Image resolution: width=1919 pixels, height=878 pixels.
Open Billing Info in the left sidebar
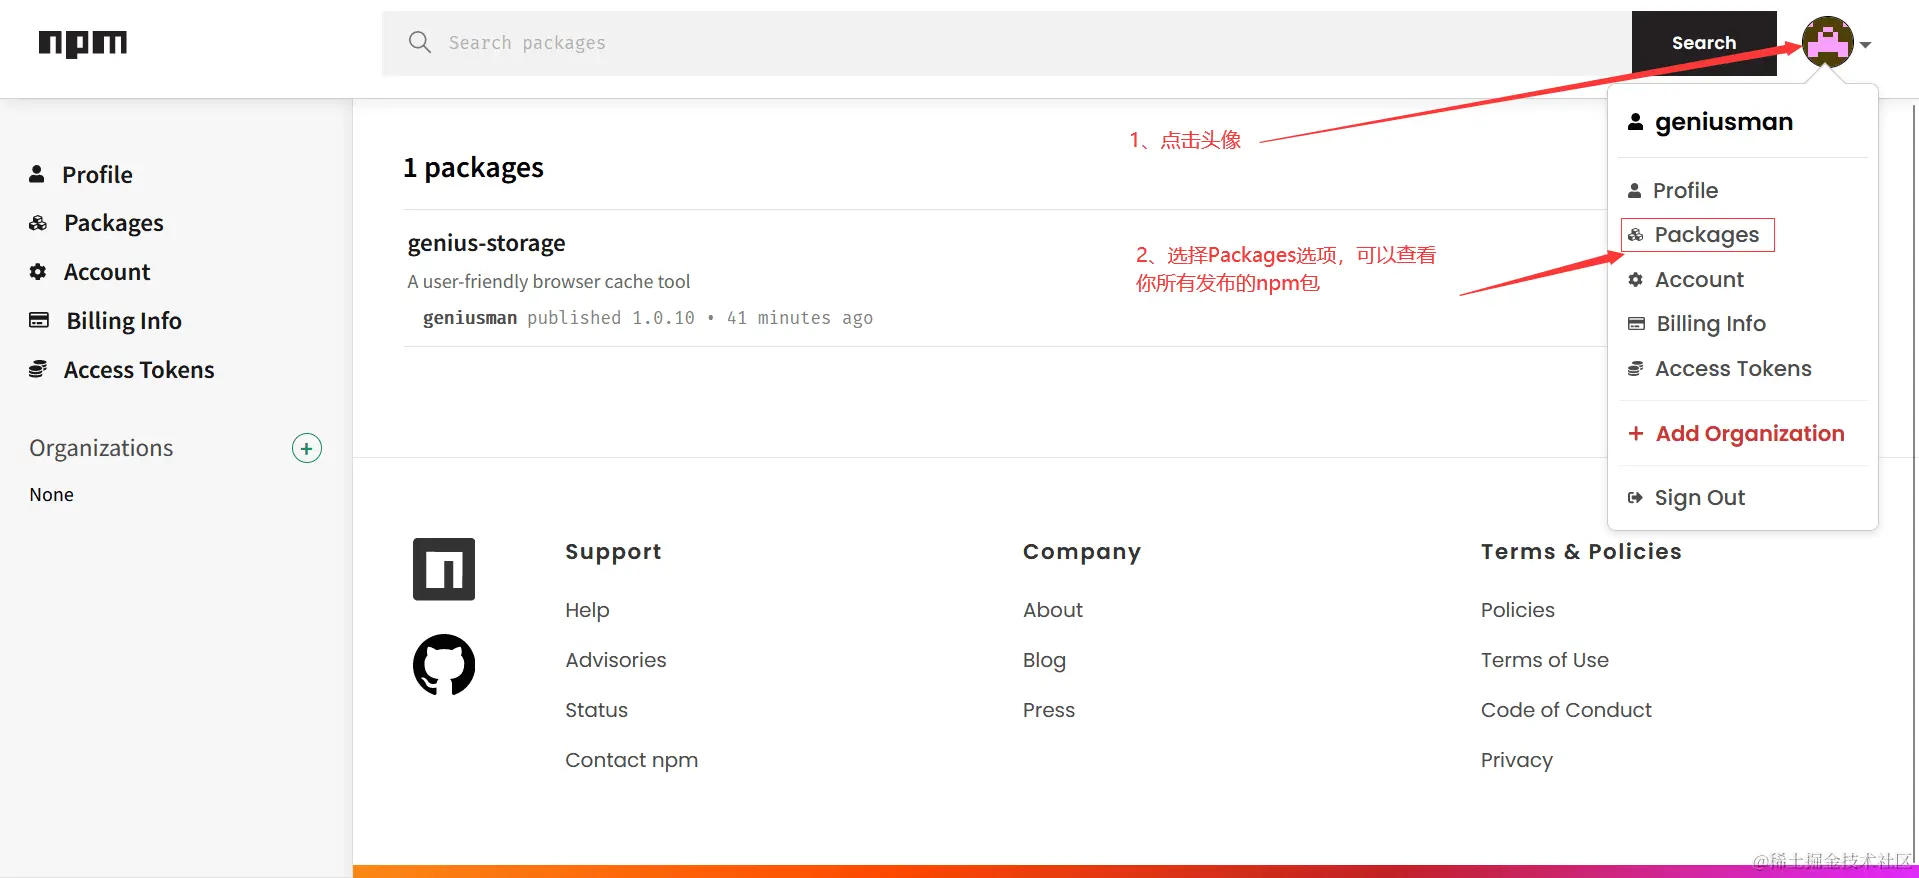[x=124, y=320]
